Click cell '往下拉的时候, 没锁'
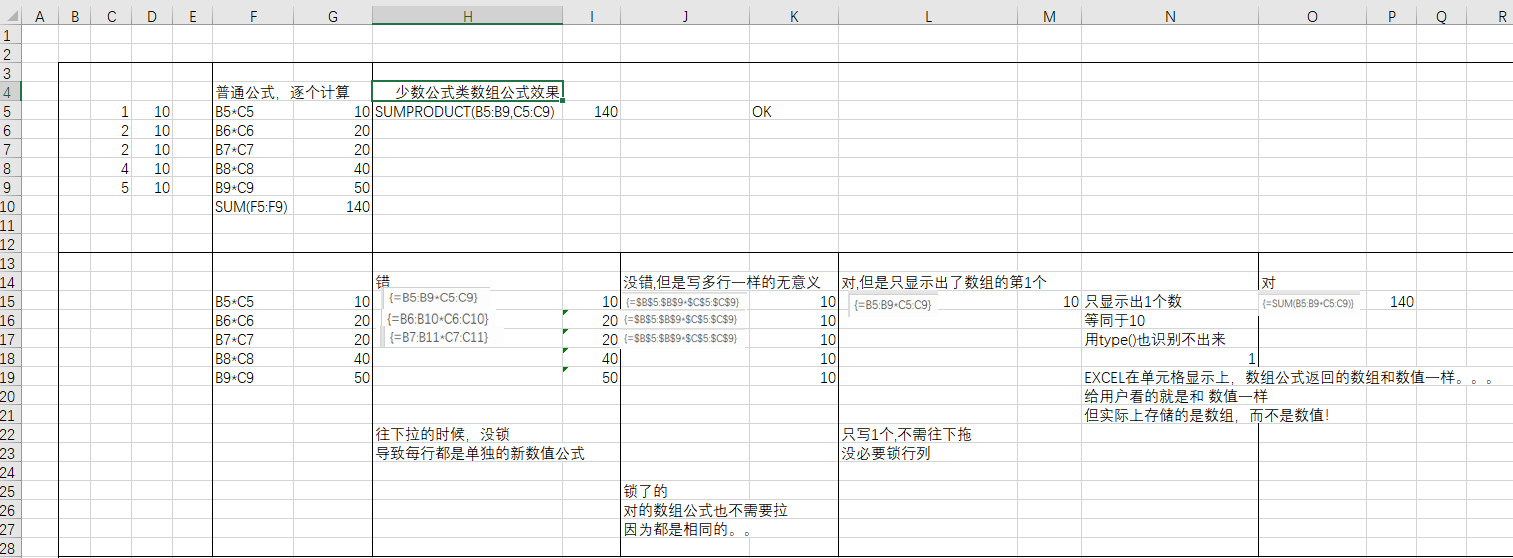The height and width of the screenshot is (558, 1513). pos(441,435)
